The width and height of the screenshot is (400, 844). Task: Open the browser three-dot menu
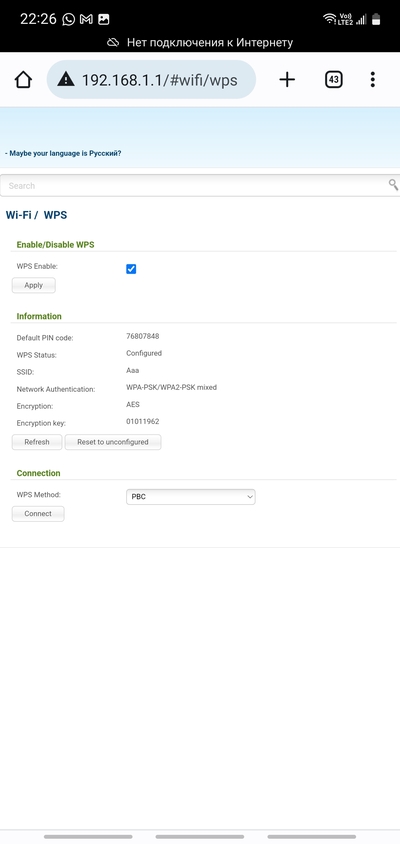pyautogui.click(x=373, y=80)
